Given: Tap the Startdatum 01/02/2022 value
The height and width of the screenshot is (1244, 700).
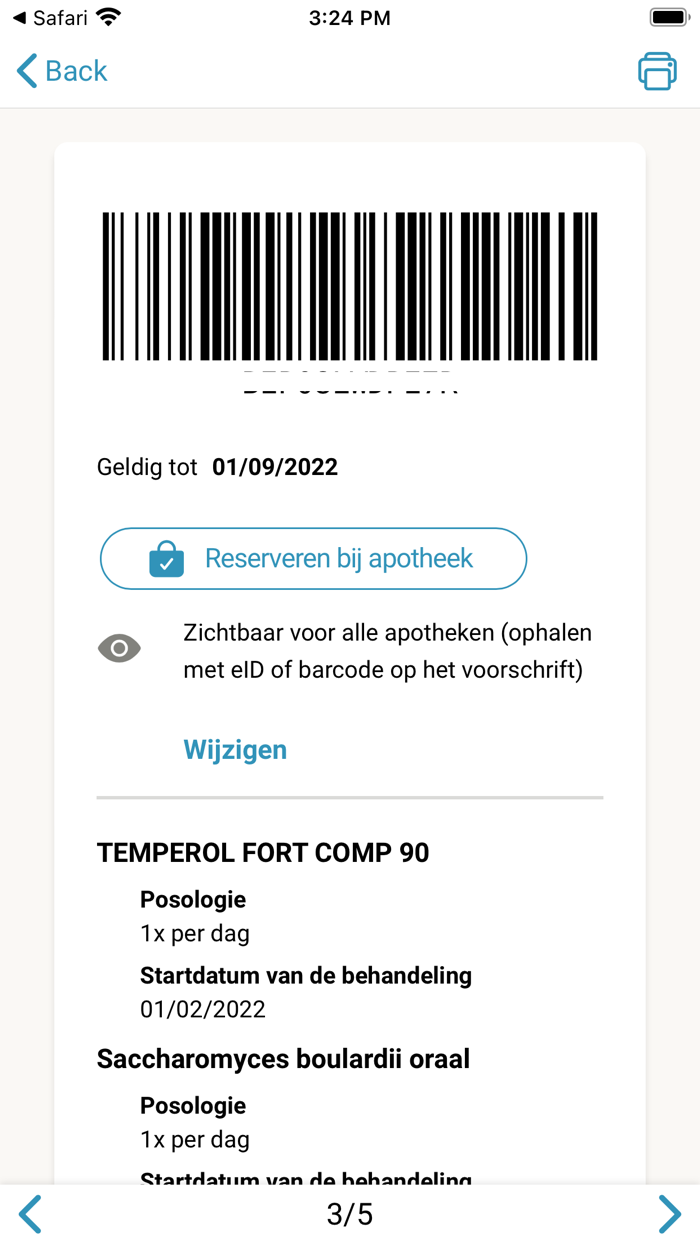Looking at the screenshot, I should pyautogui.click(x=203, y=1008).
